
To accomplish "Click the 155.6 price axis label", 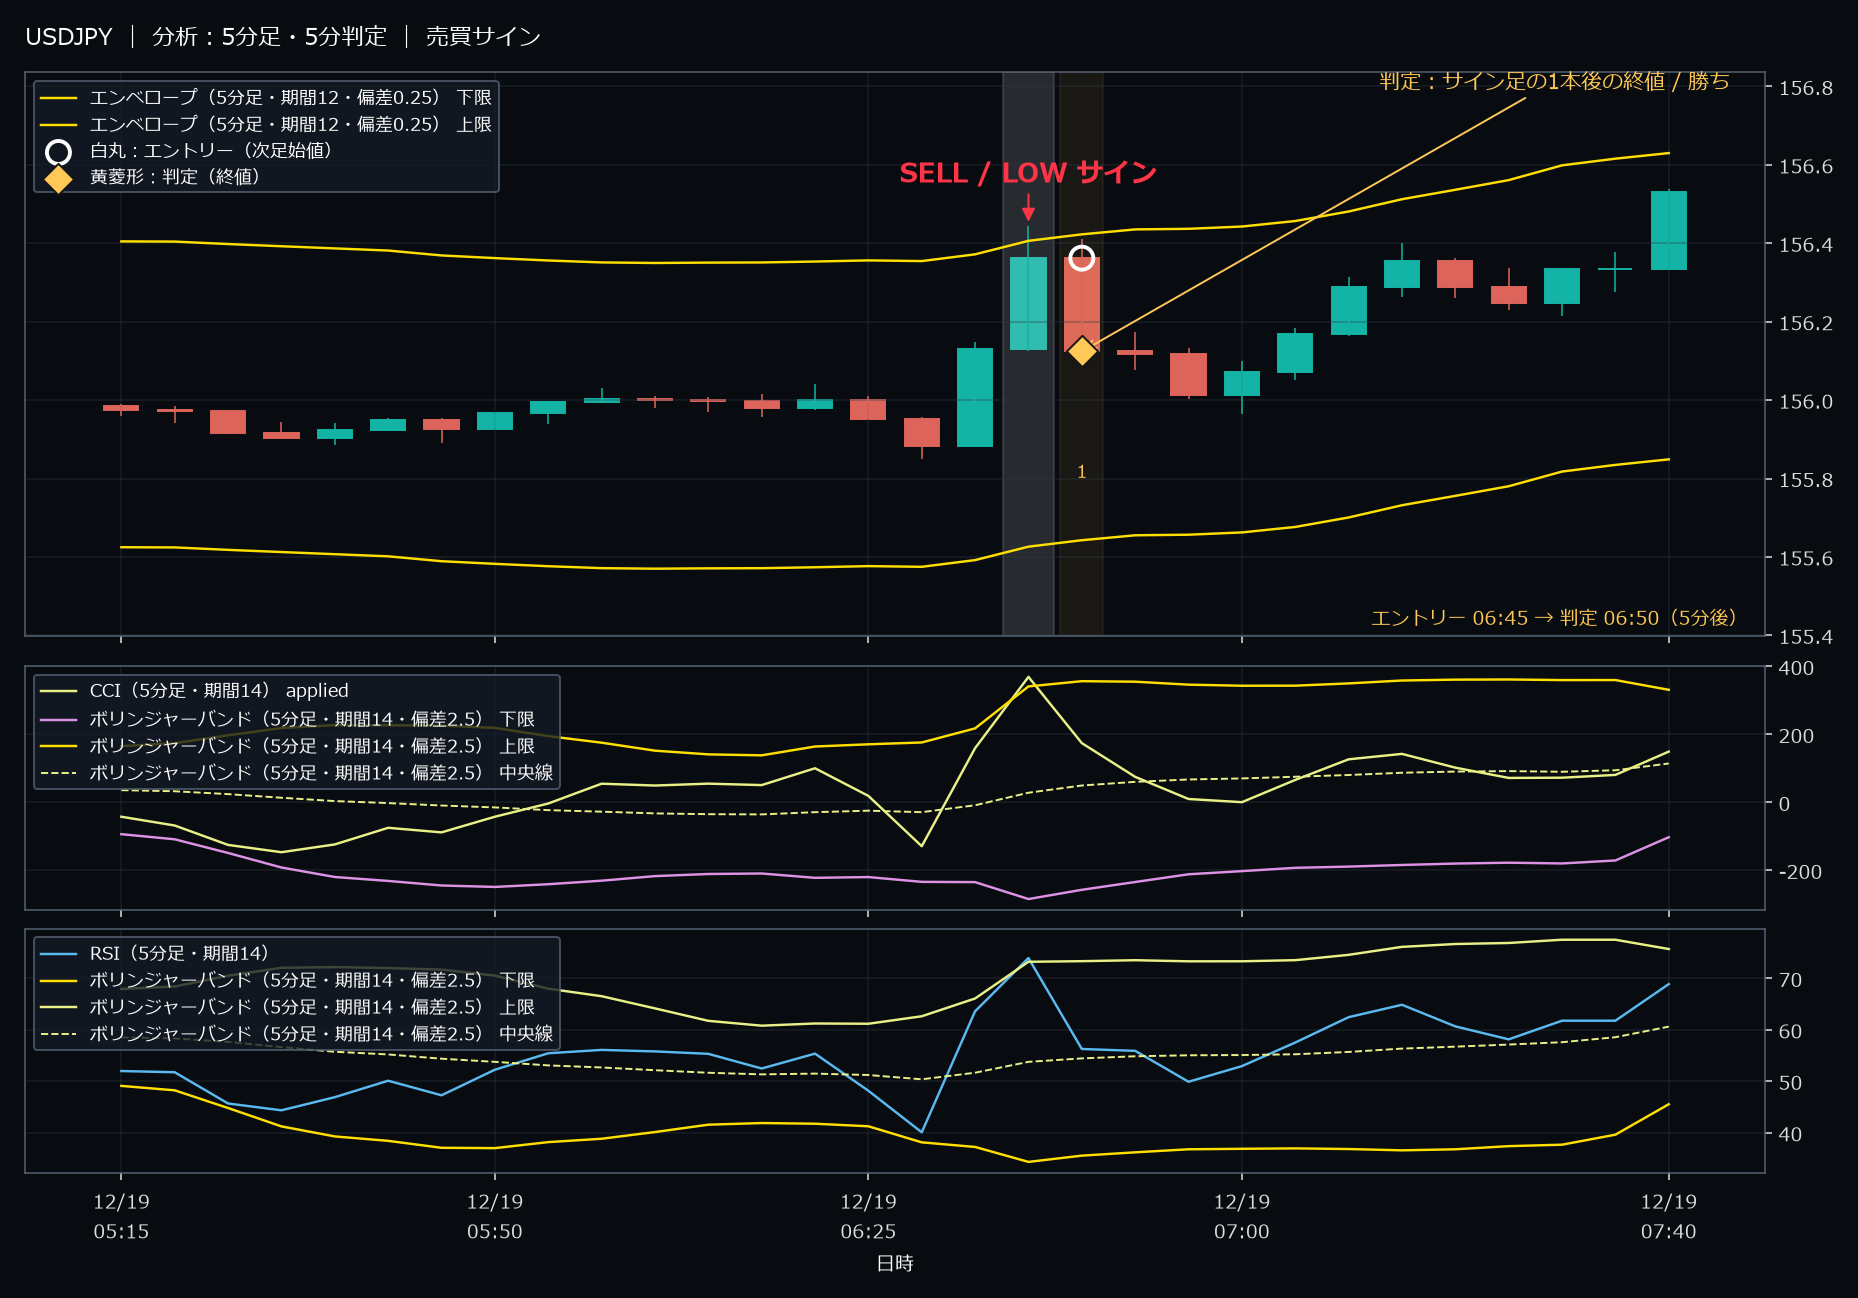I will pos(1806,558).
